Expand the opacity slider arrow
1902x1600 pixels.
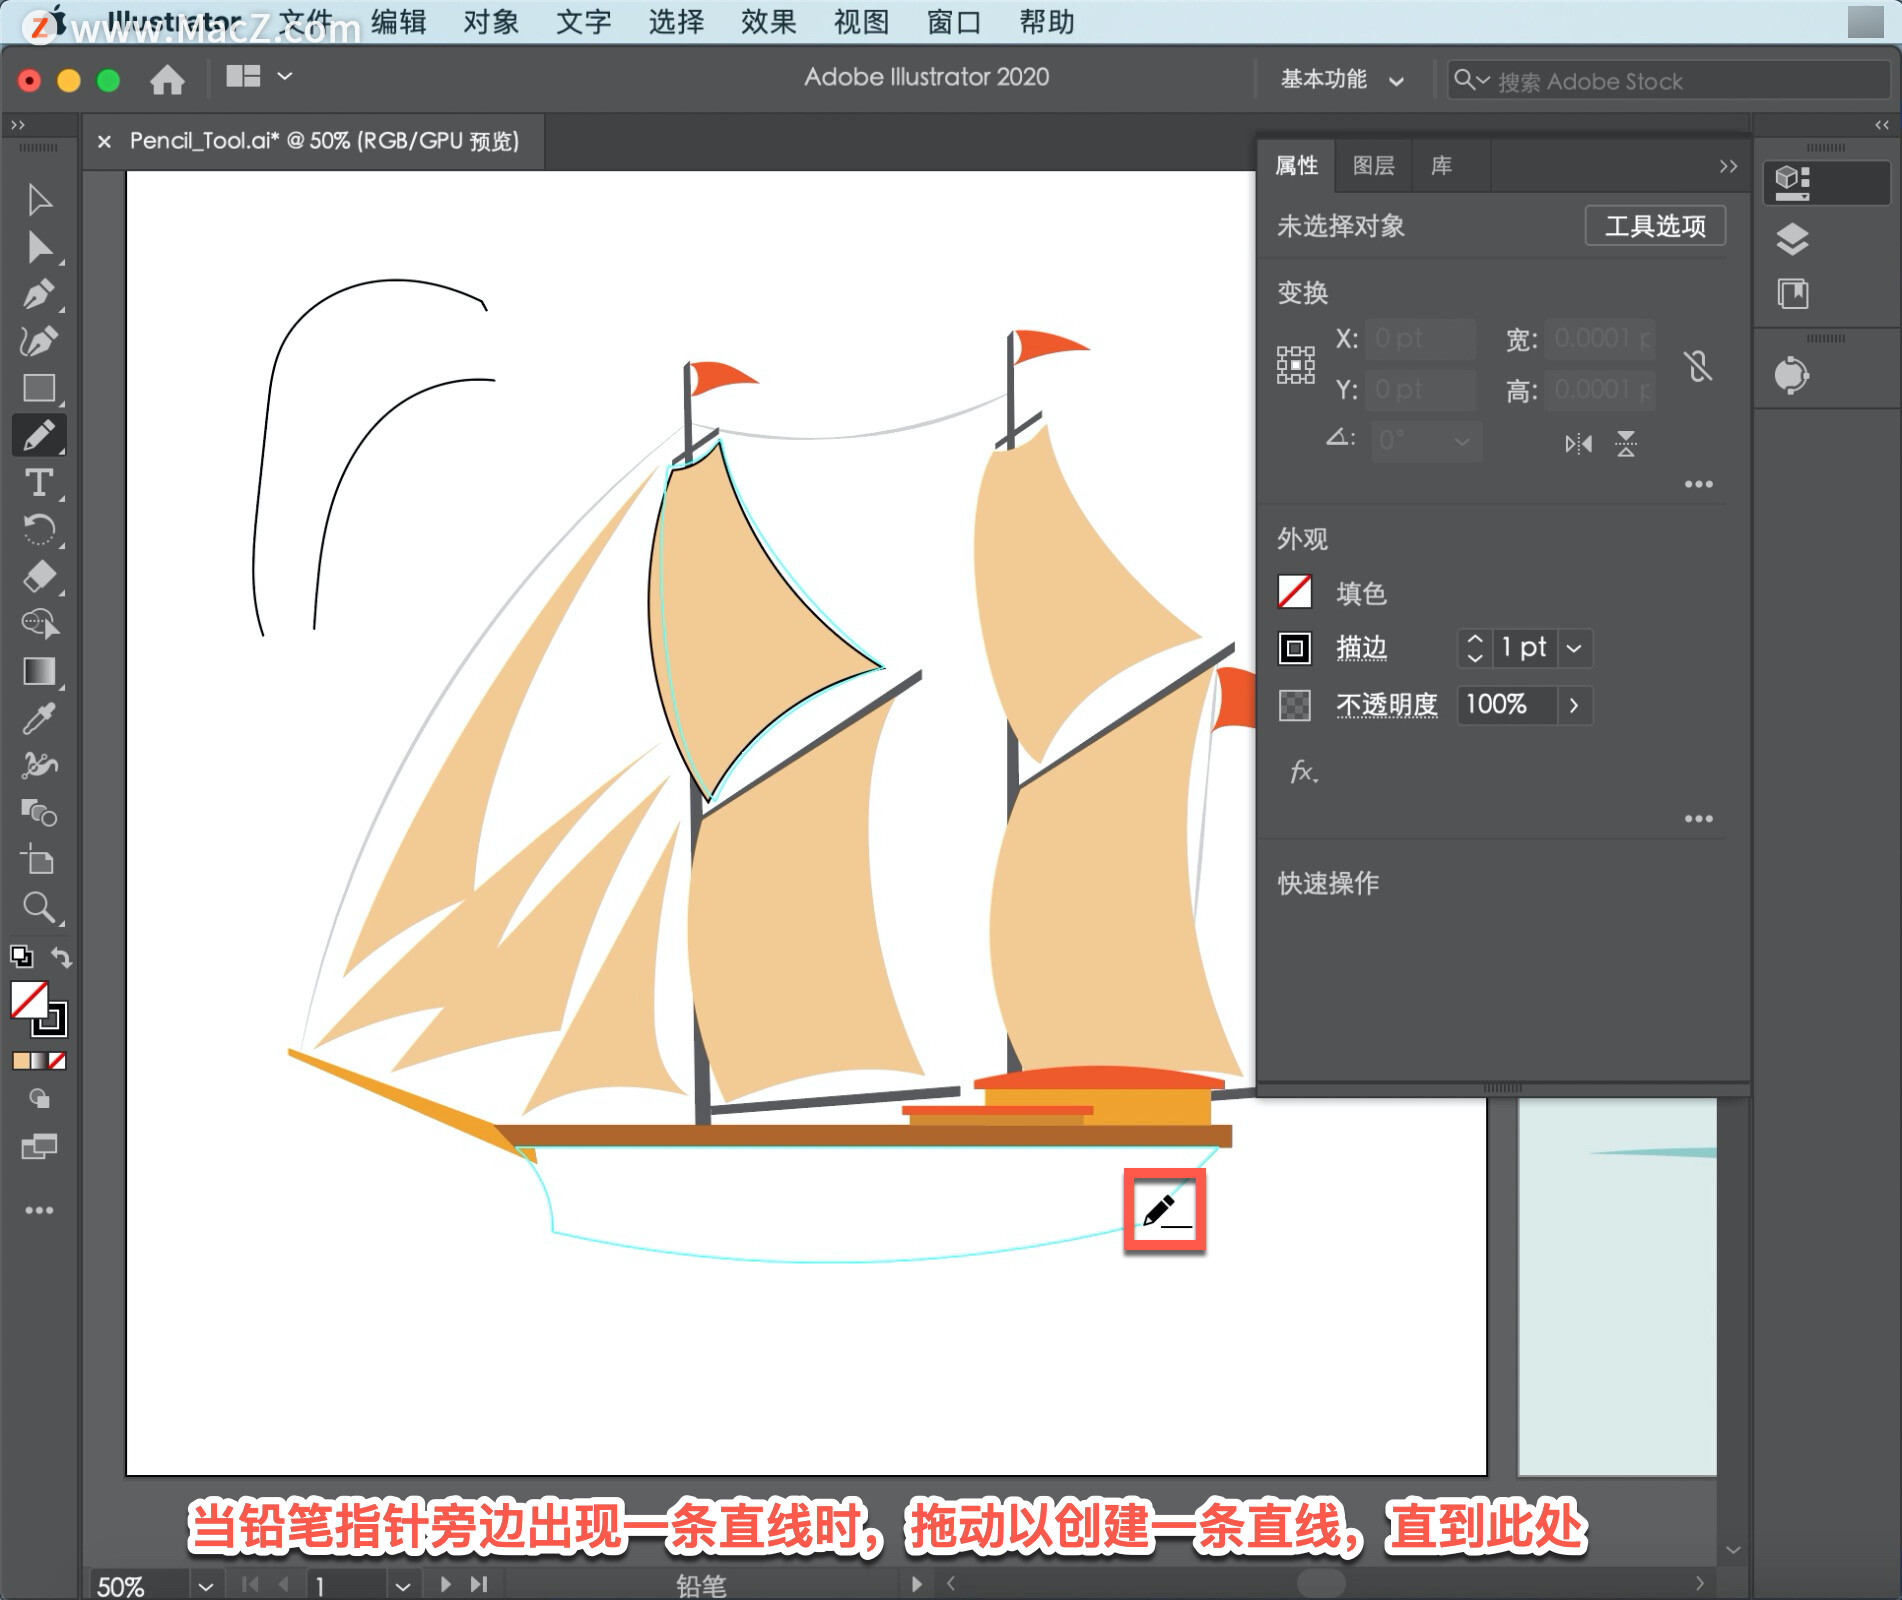pos(1574,705)
